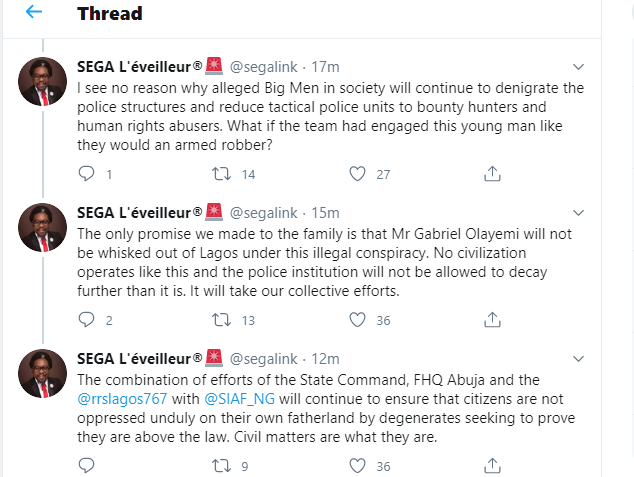Click the back arrow next to Thread
Image resolution: width=634 pixels, height=477 pixels.
tap(33, 13)
